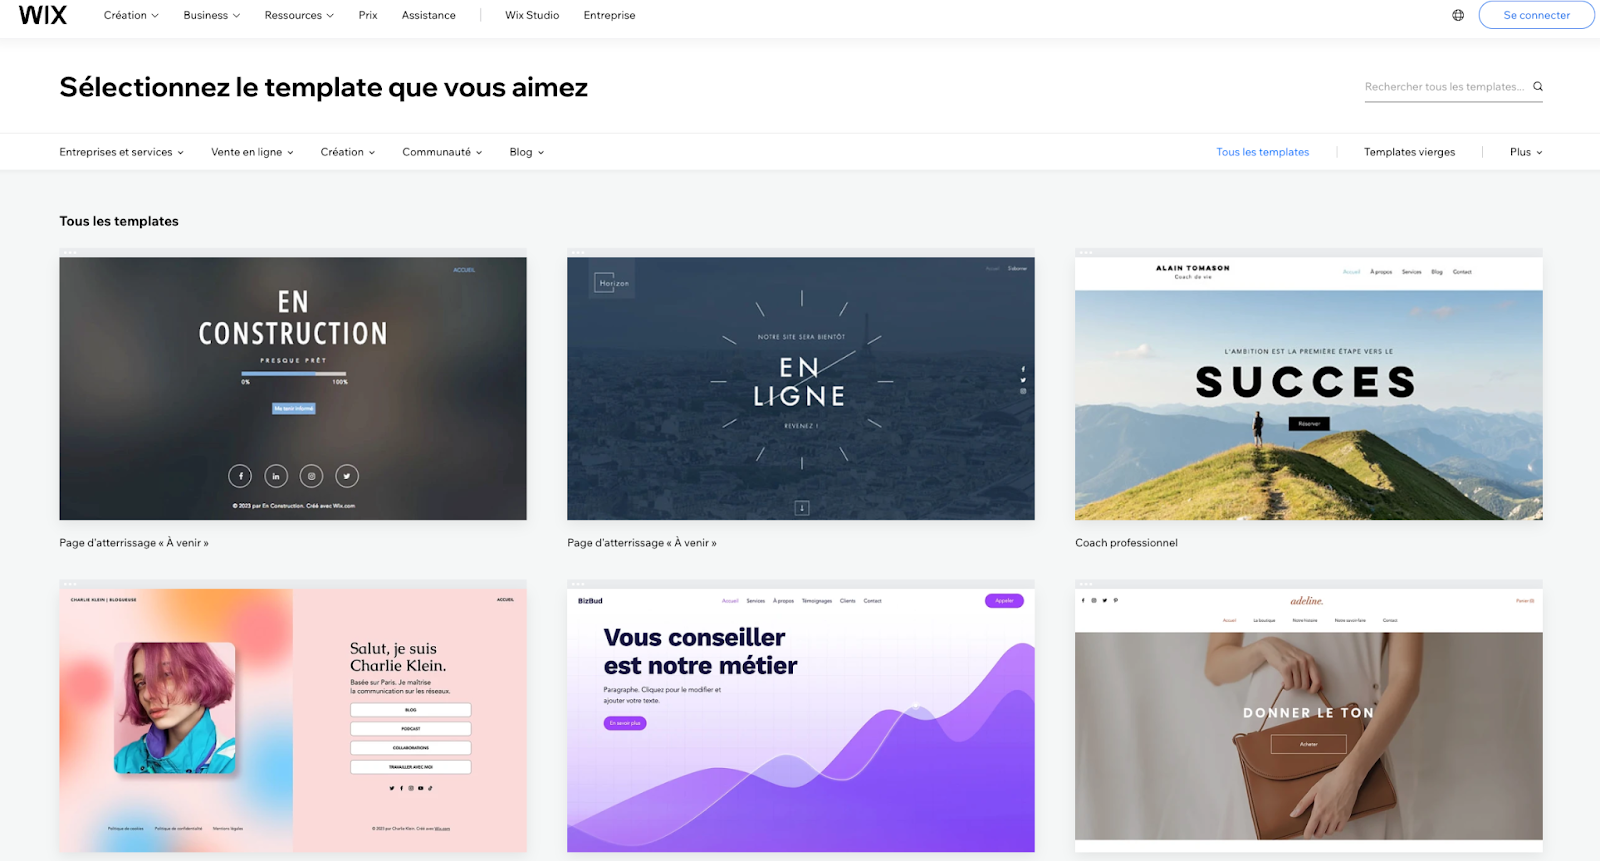Click the Twitter icon in En Construction template

347,476
